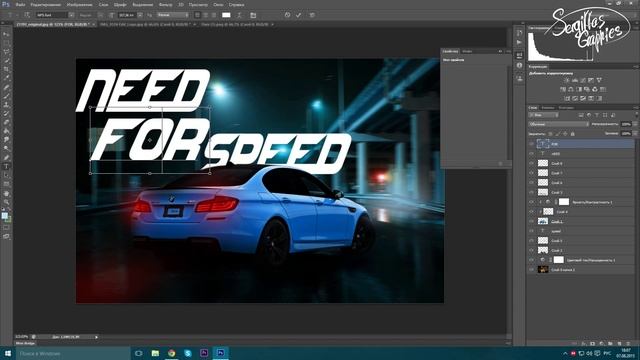Open the Windows Start menu
Viewport: 640px width, 360px height.
[x=8, y=353]
